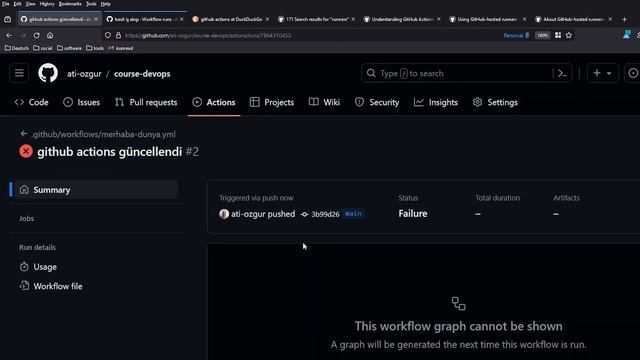Click the main branch label
Image resolution: width=640 pixels, height=360 pixels.
353,213
